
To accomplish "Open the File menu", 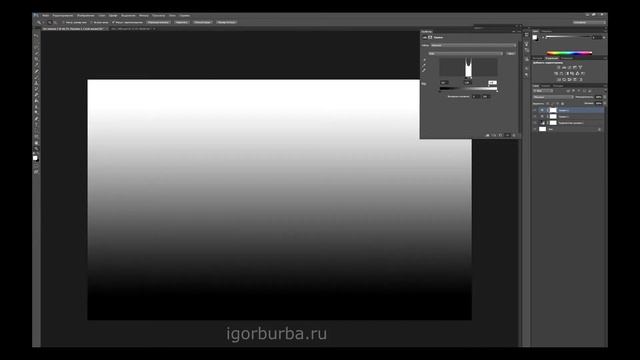I will tap(45, 16).
